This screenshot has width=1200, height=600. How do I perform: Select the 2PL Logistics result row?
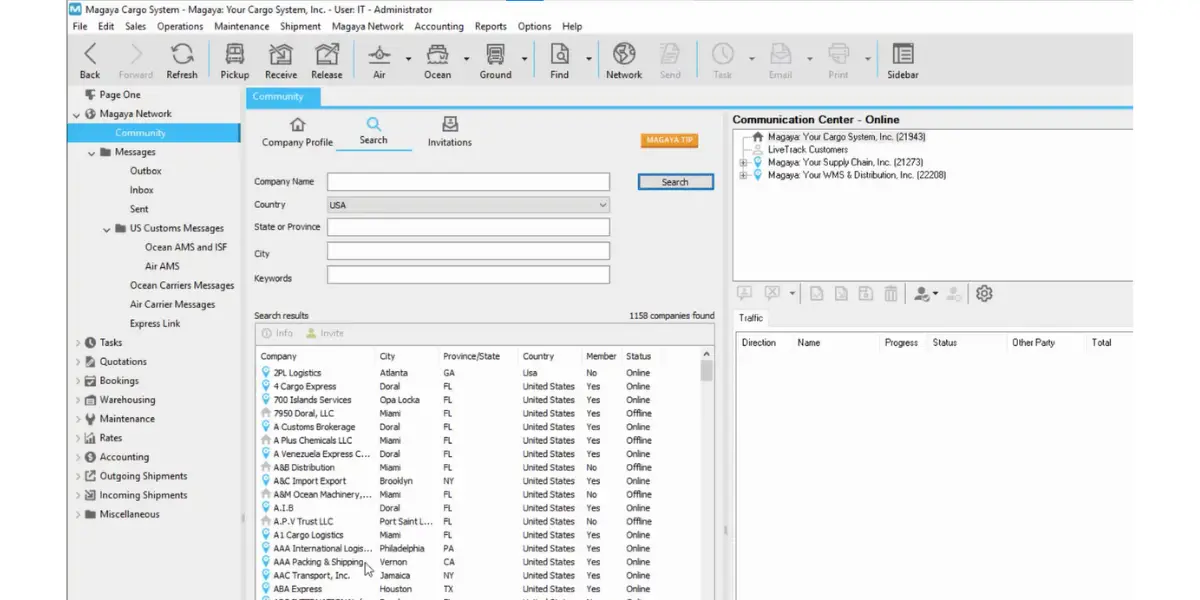pyautogui.click(x=478, y=373)
